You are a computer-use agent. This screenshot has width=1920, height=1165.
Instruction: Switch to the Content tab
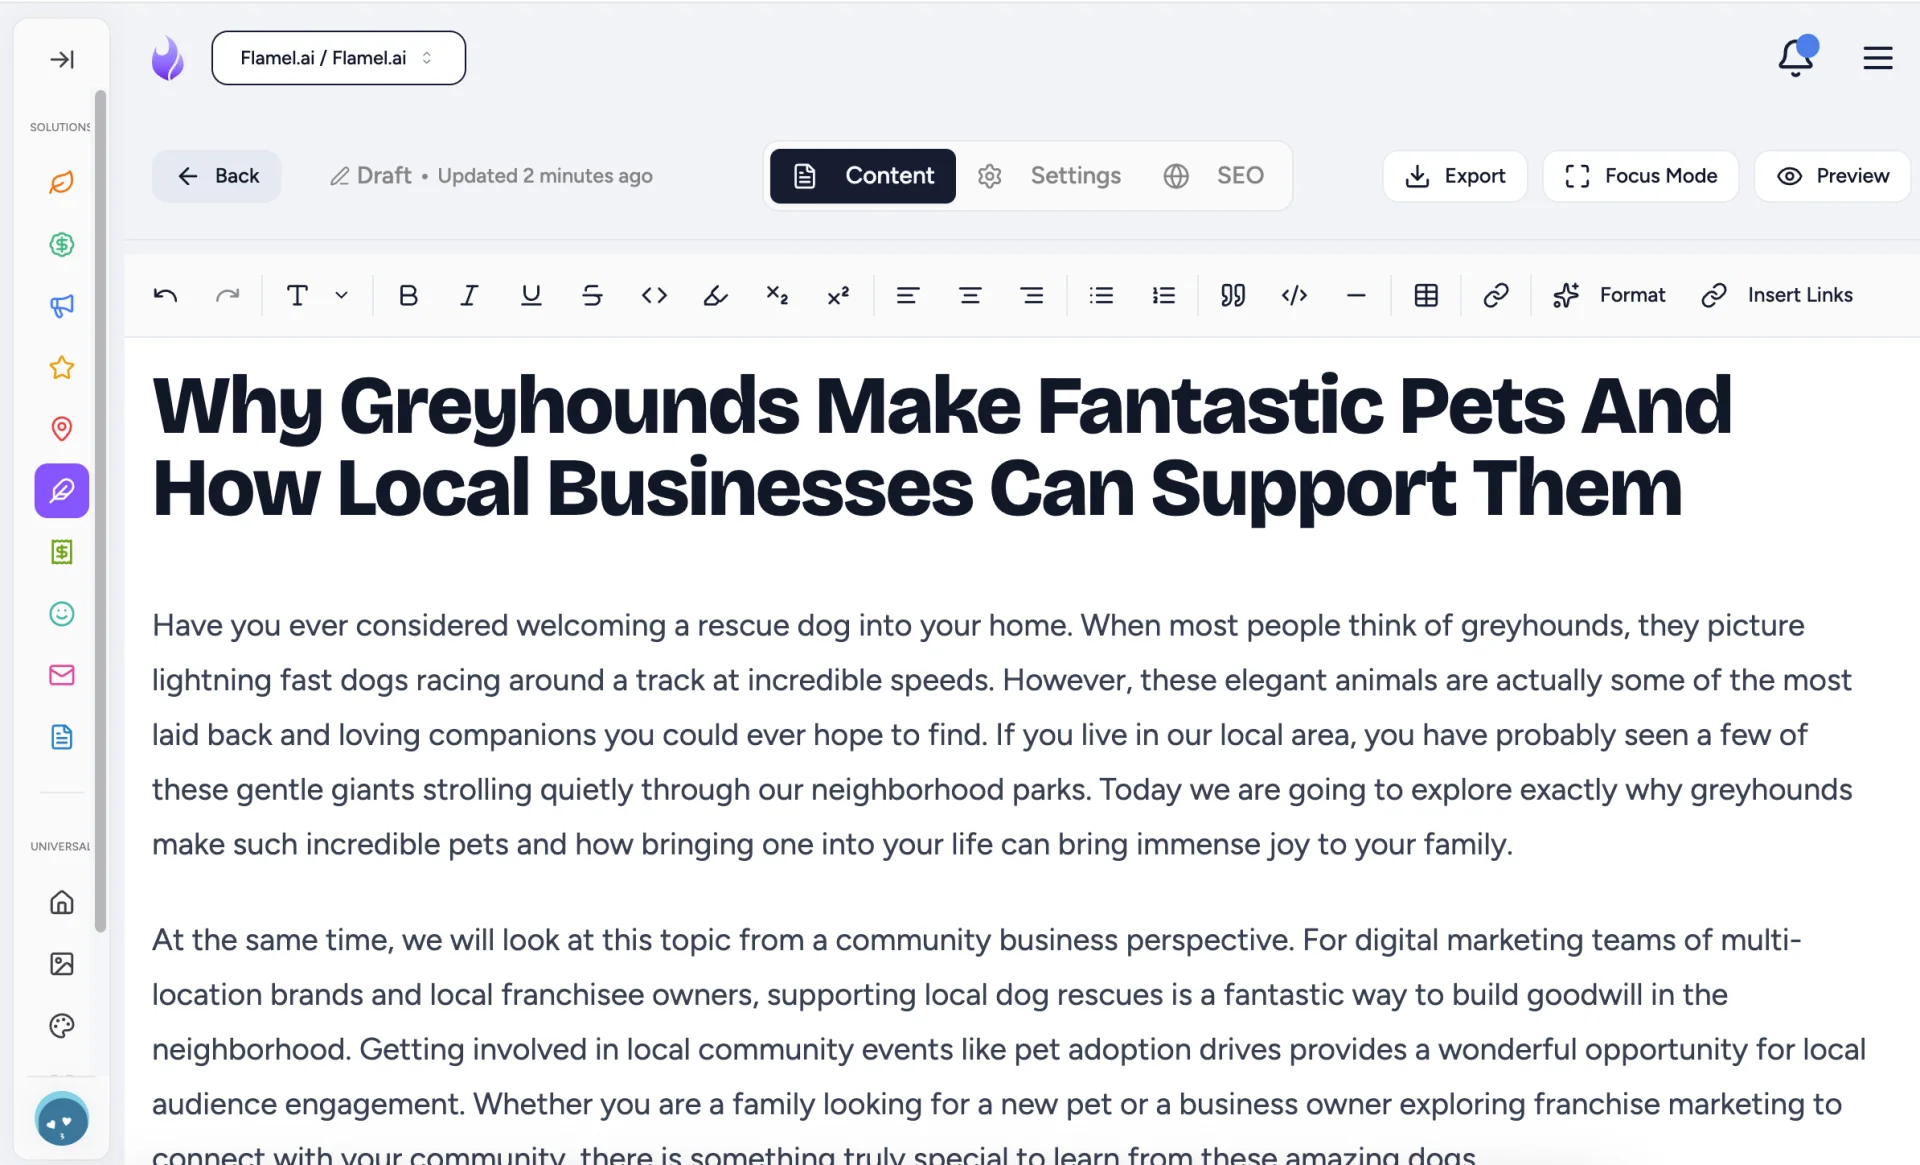coord(863,176)
